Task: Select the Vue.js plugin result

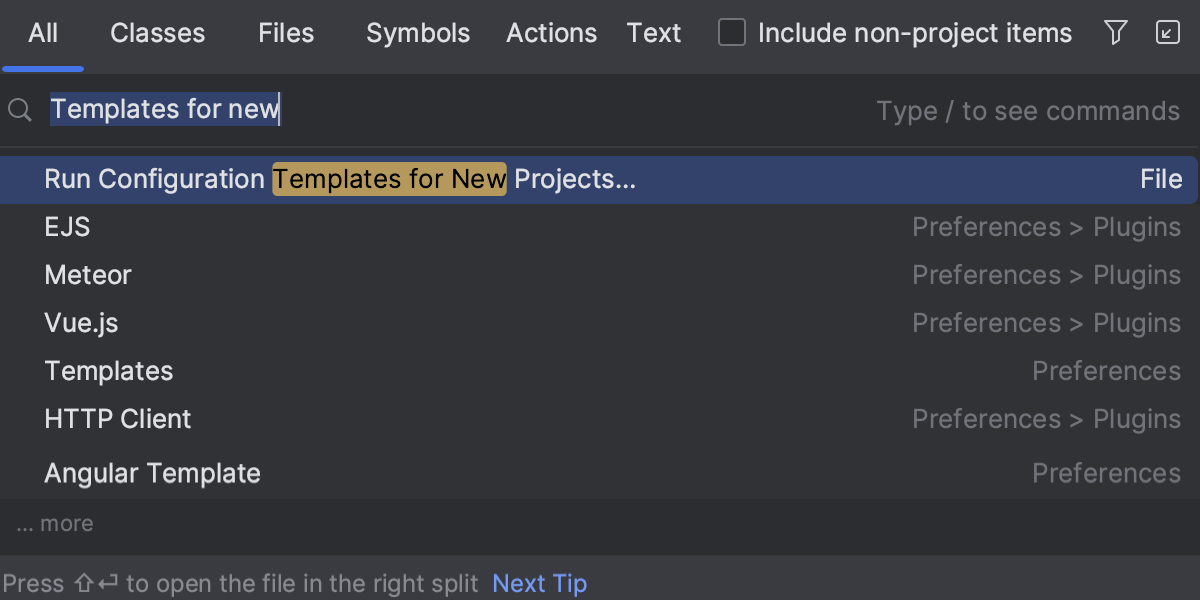Action: (x=79, y=323)
